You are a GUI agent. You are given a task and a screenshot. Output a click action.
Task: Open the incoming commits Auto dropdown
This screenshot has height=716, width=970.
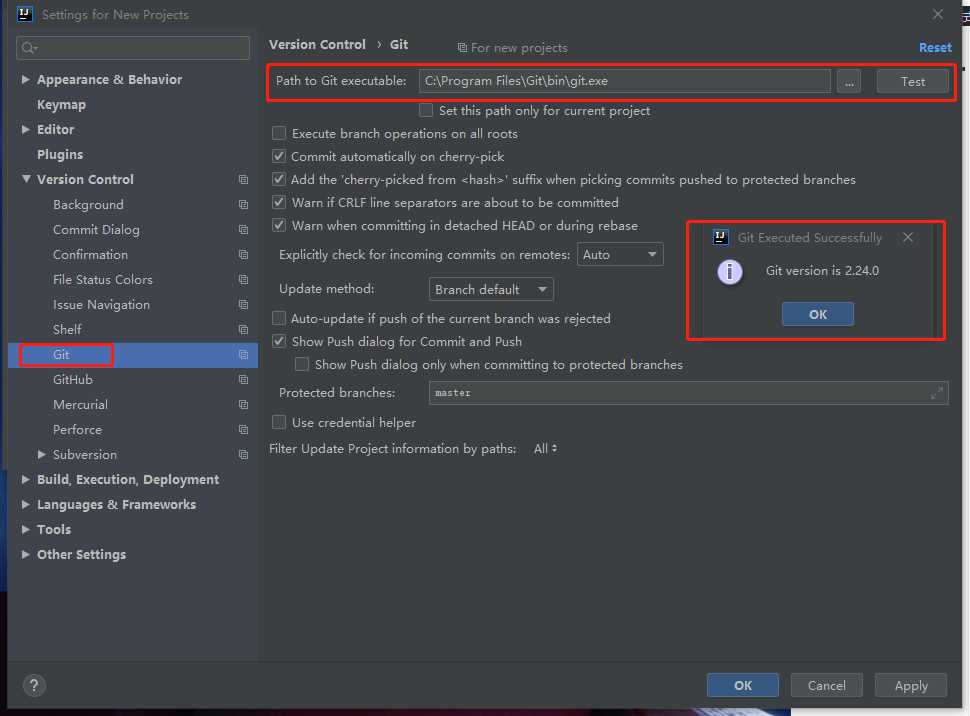pos(620,254)
